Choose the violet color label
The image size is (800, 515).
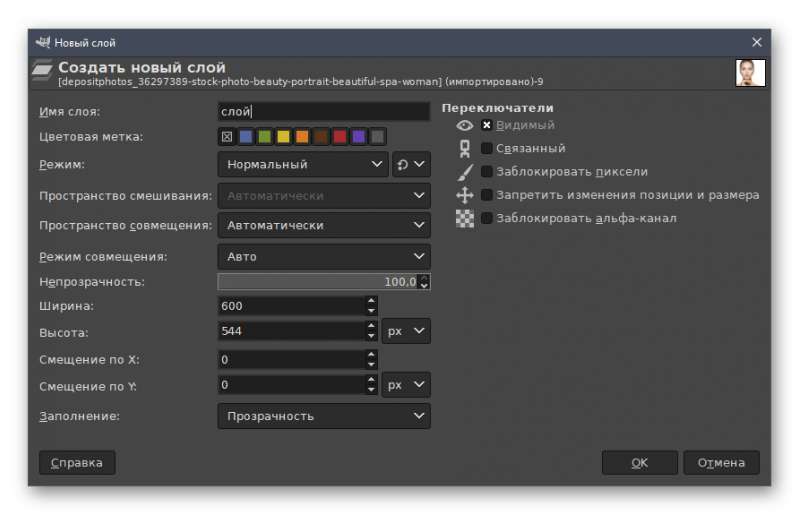[359, 137]
